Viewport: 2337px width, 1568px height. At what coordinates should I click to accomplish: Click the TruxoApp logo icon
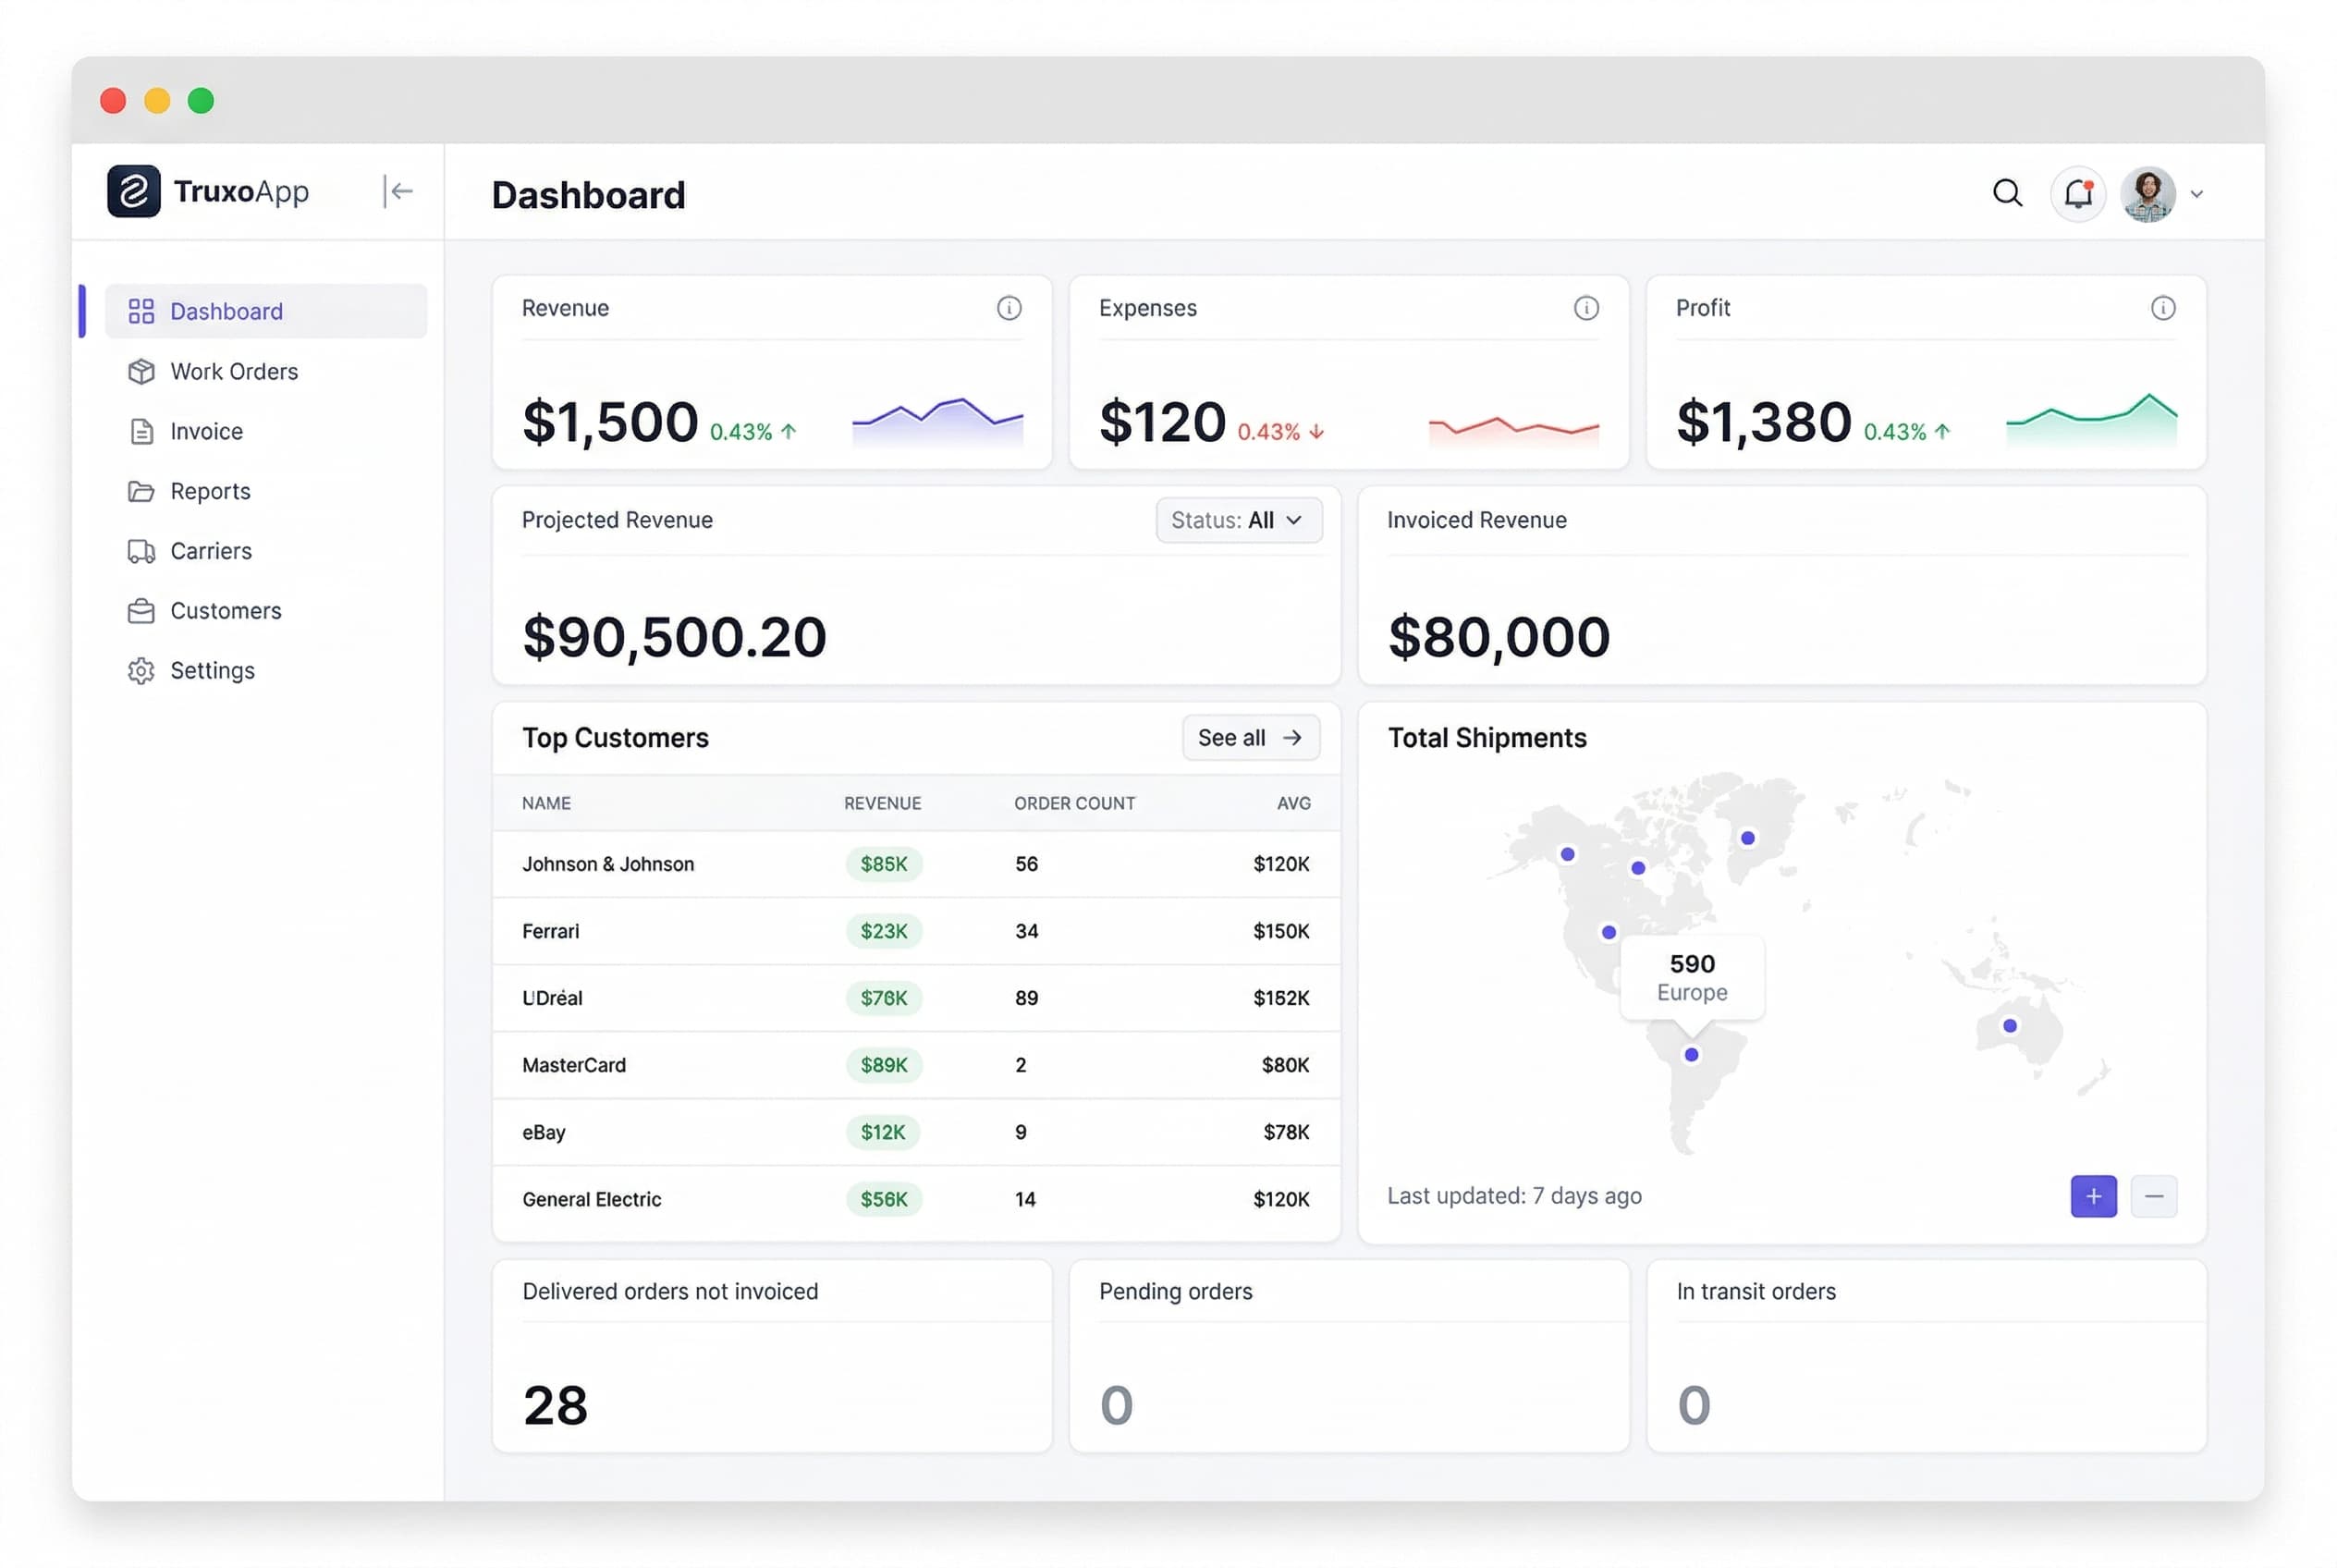click(134, 191)
